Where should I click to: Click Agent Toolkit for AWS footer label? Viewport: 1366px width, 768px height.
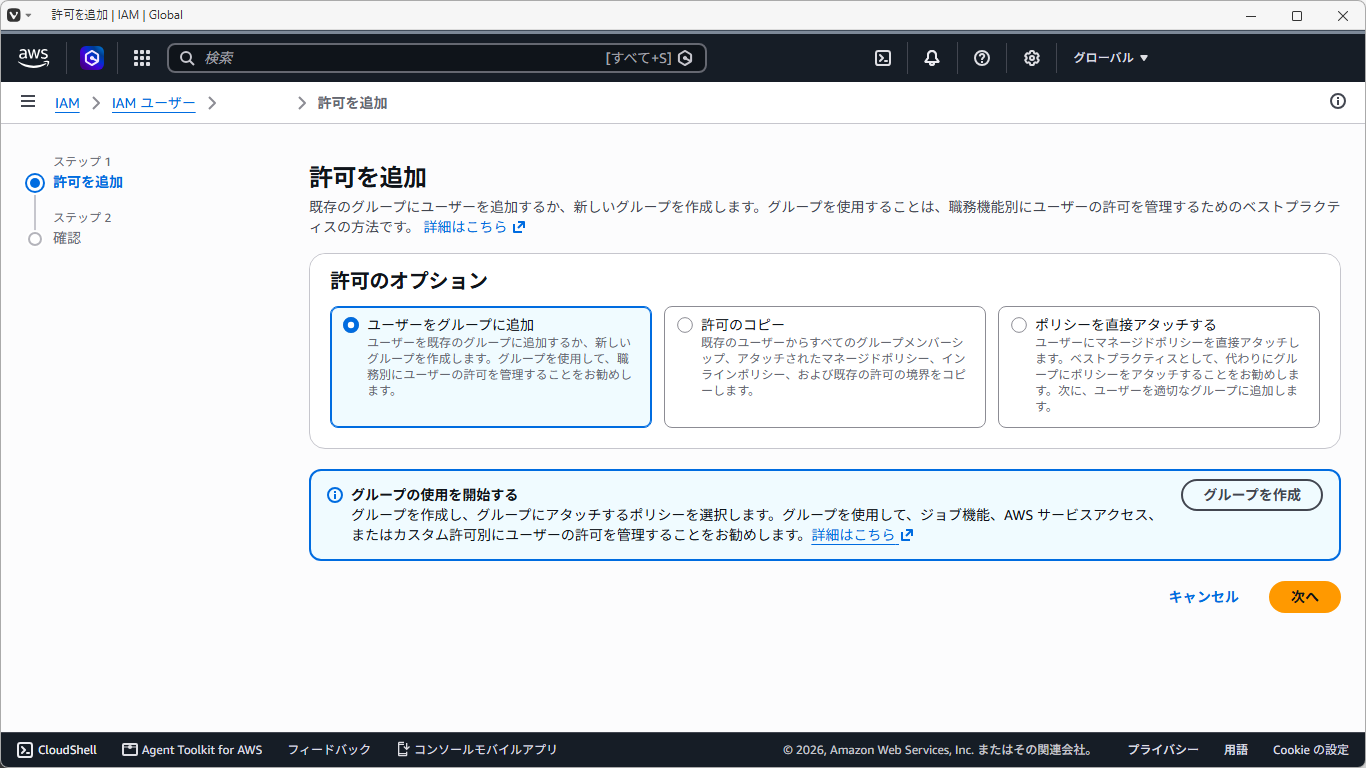click(202, 750)
